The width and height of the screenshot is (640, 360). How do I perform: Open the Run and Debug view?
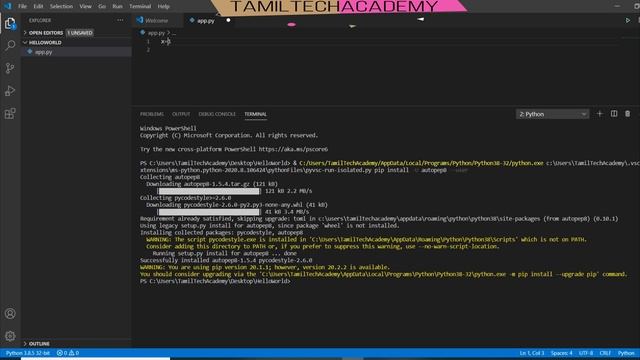[x=10, y=91]
